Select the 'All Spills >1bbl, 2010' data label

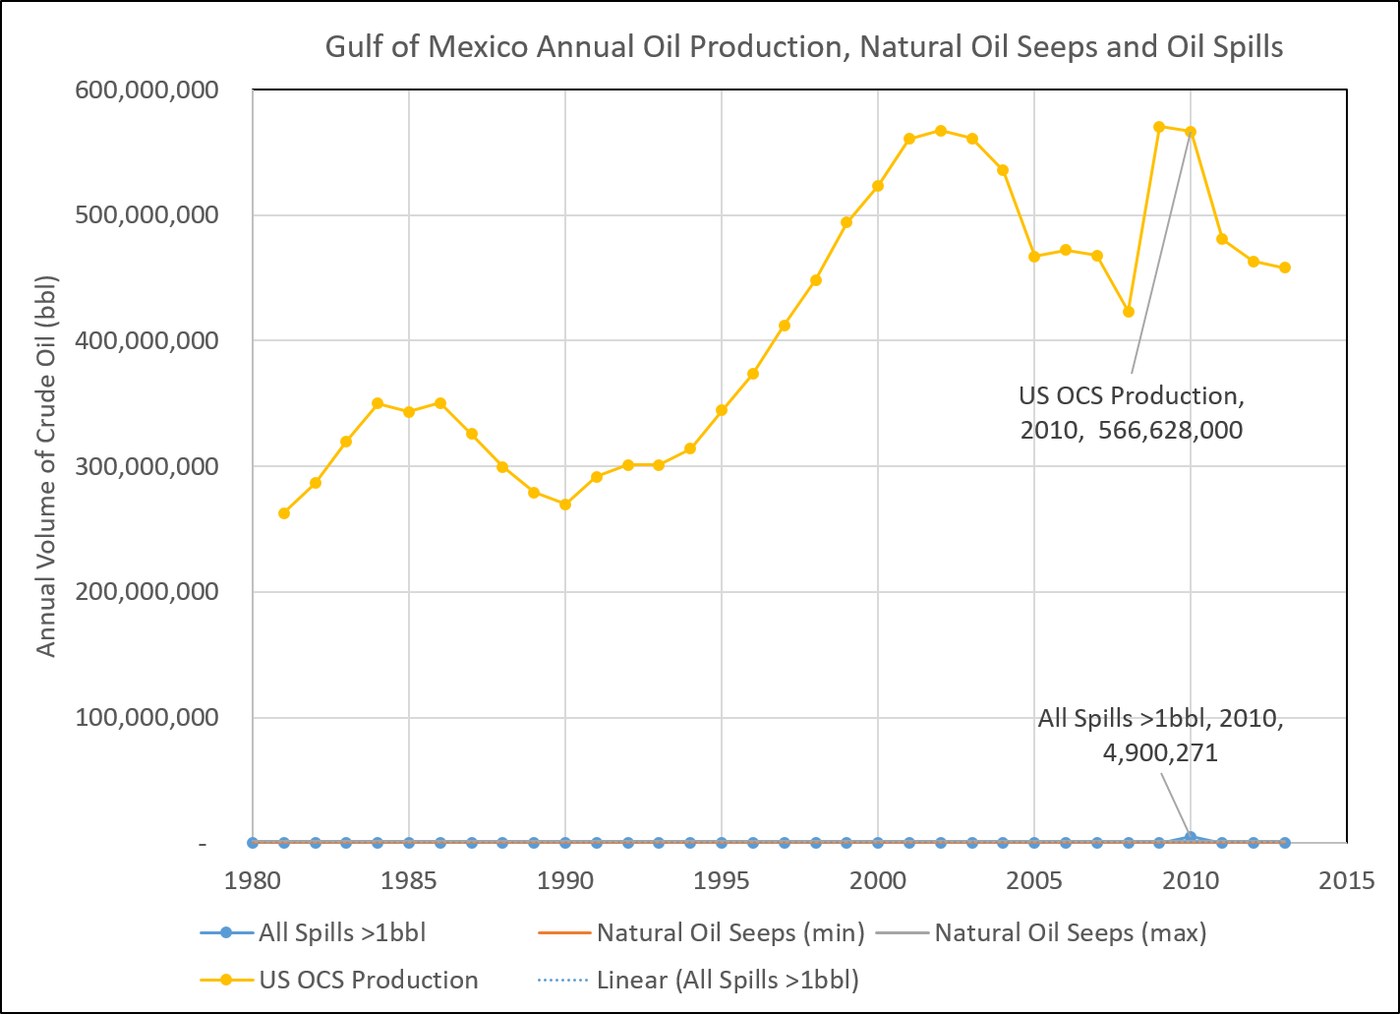[1160, 735]
